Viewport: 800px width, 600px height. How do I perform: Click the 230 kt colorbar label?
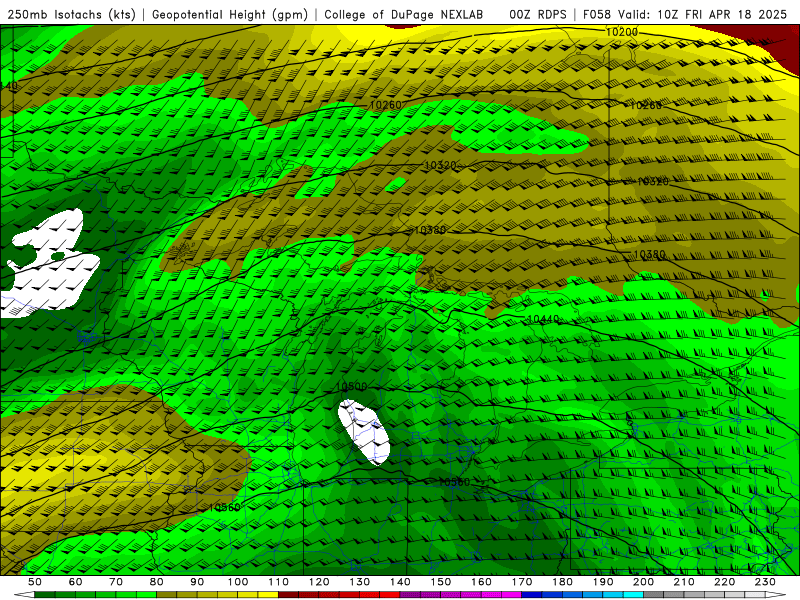(765, 582)
